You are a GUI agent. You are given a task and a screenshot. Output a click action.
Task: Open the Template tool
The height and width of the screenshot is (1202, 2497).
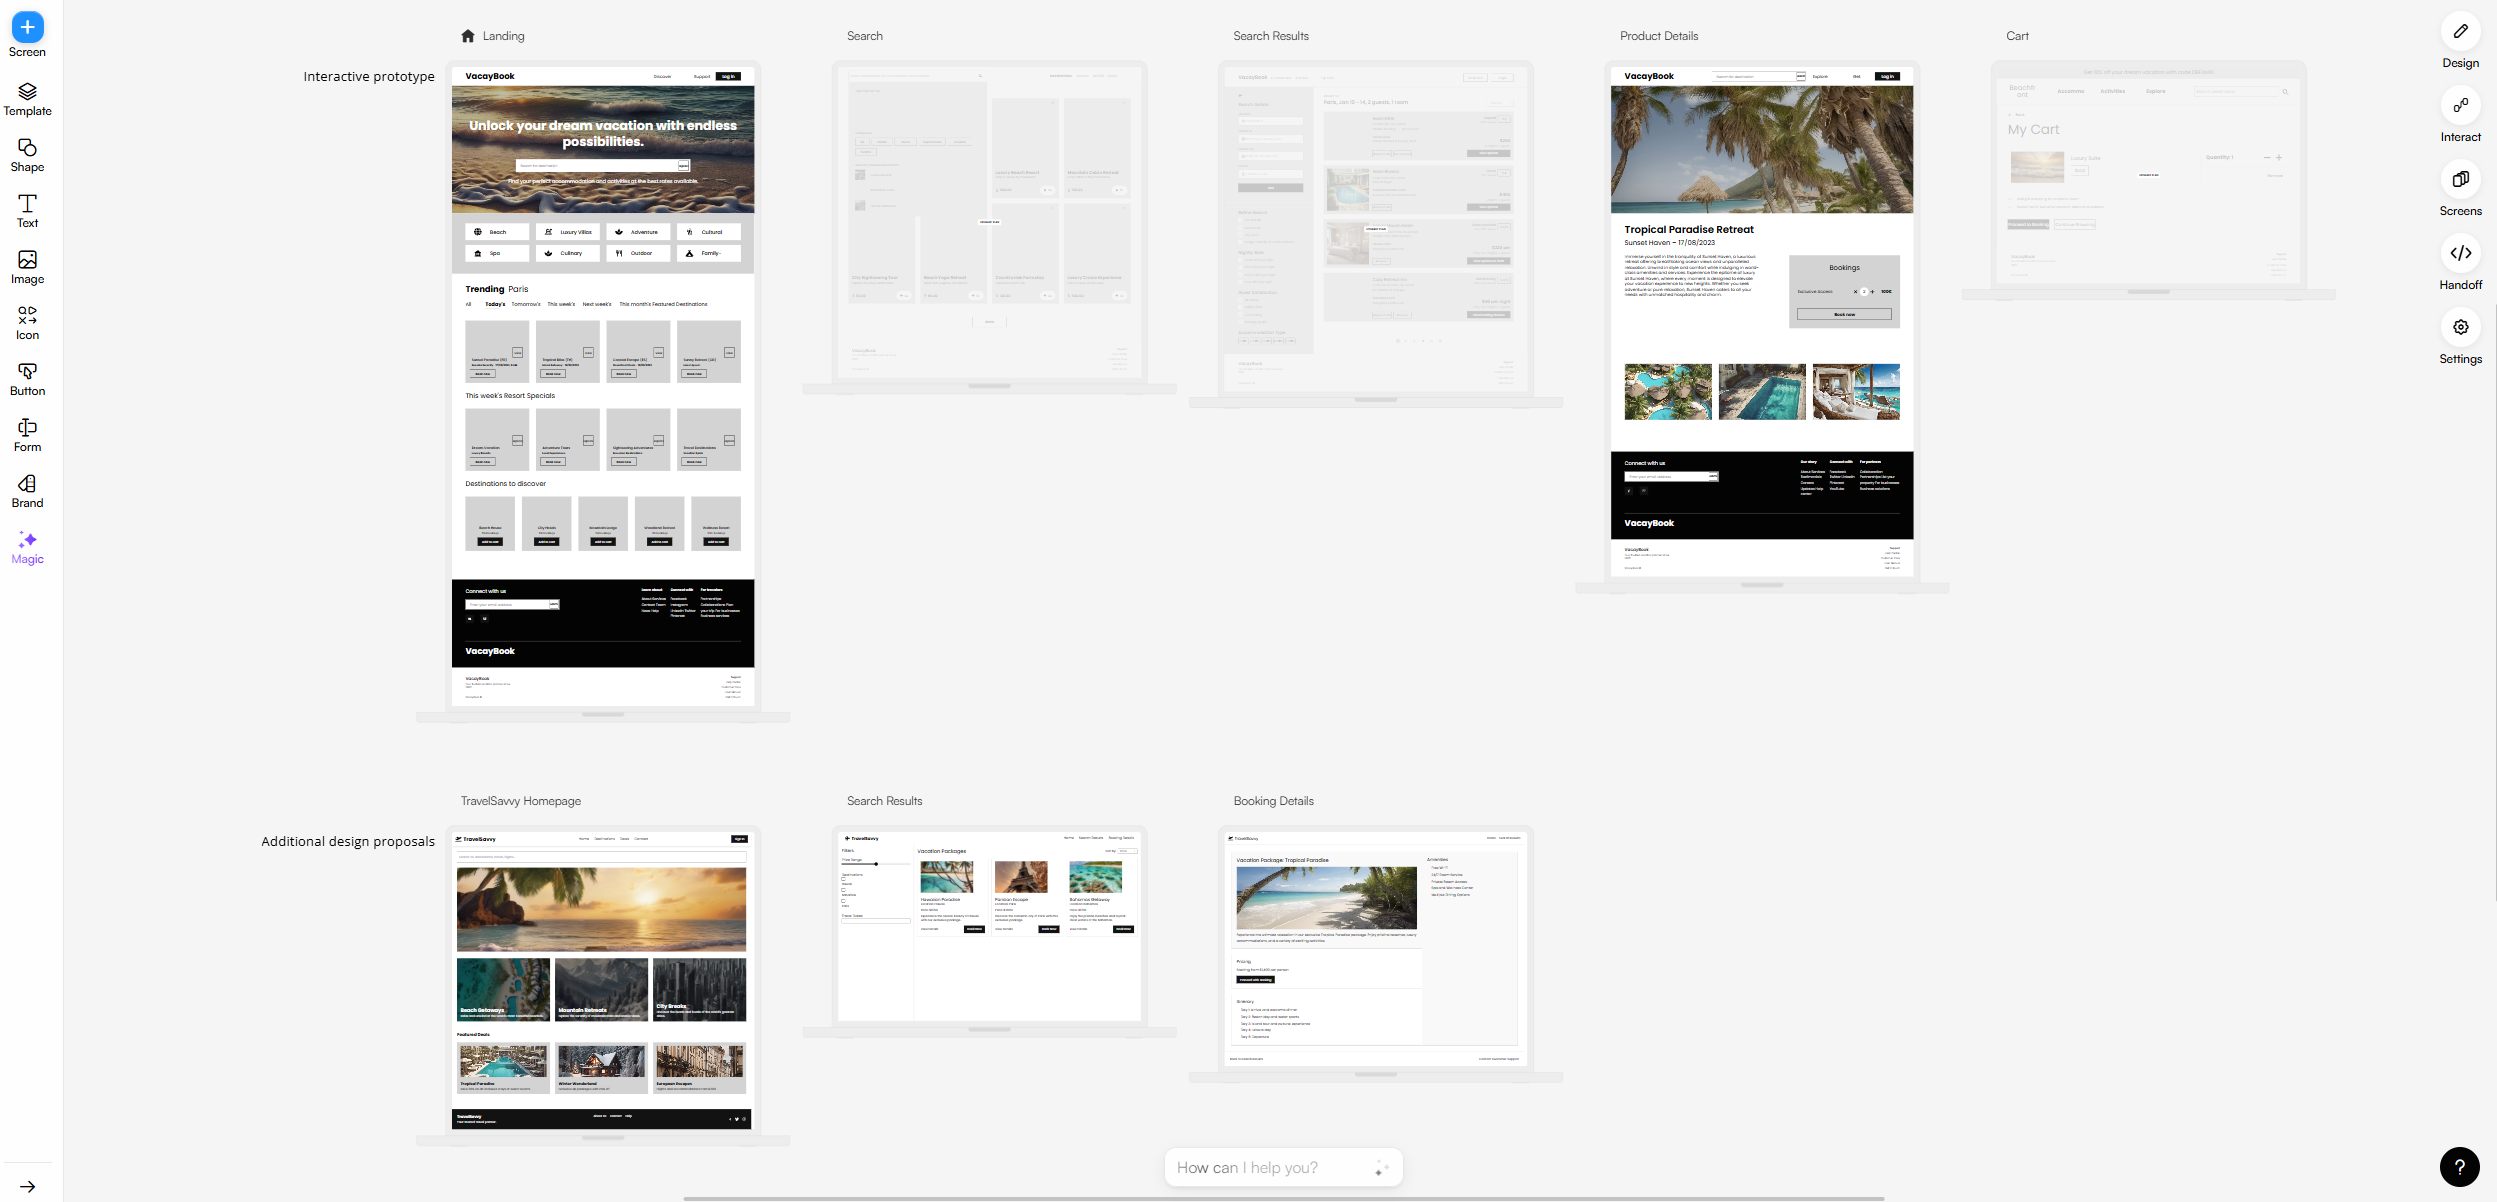pos(27,99)
